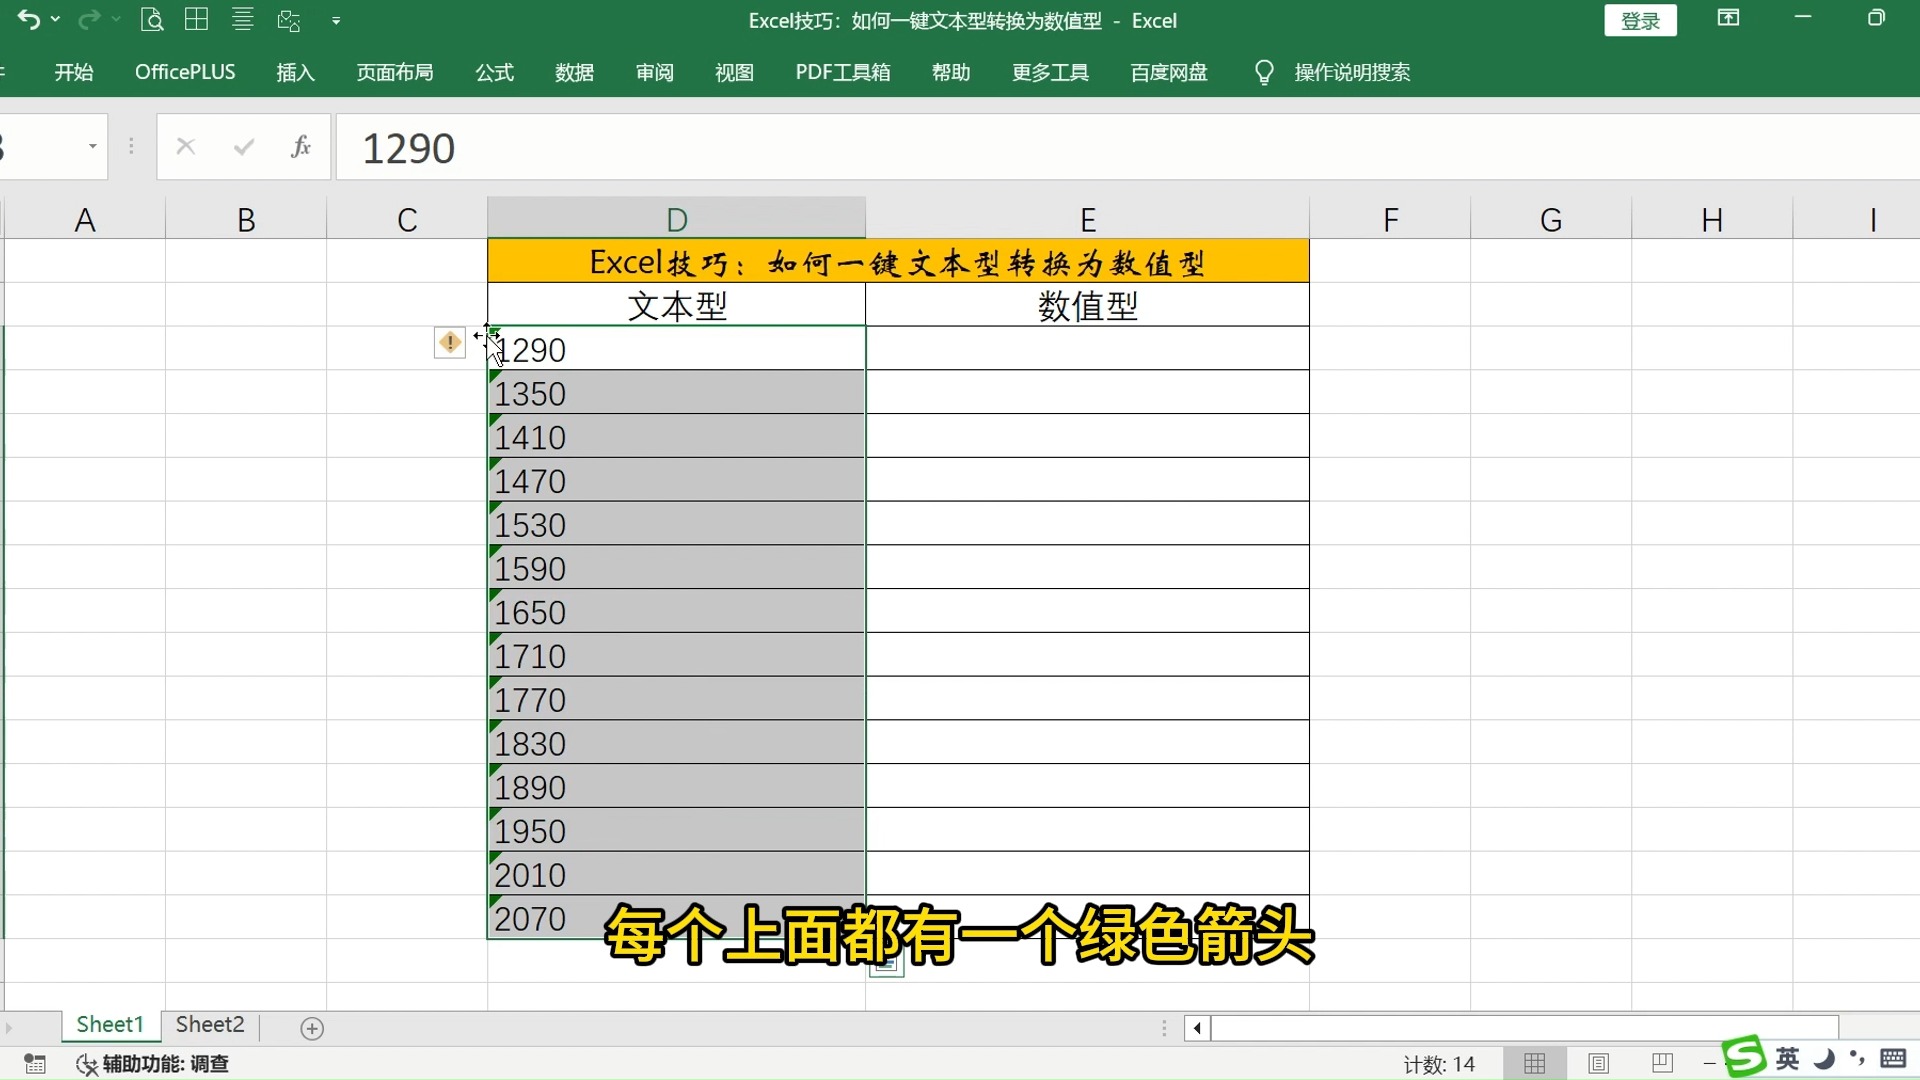Open Print Preview from quick access toolbar
Viewport: 1920px width, 1080px height.
pos(151,19)
